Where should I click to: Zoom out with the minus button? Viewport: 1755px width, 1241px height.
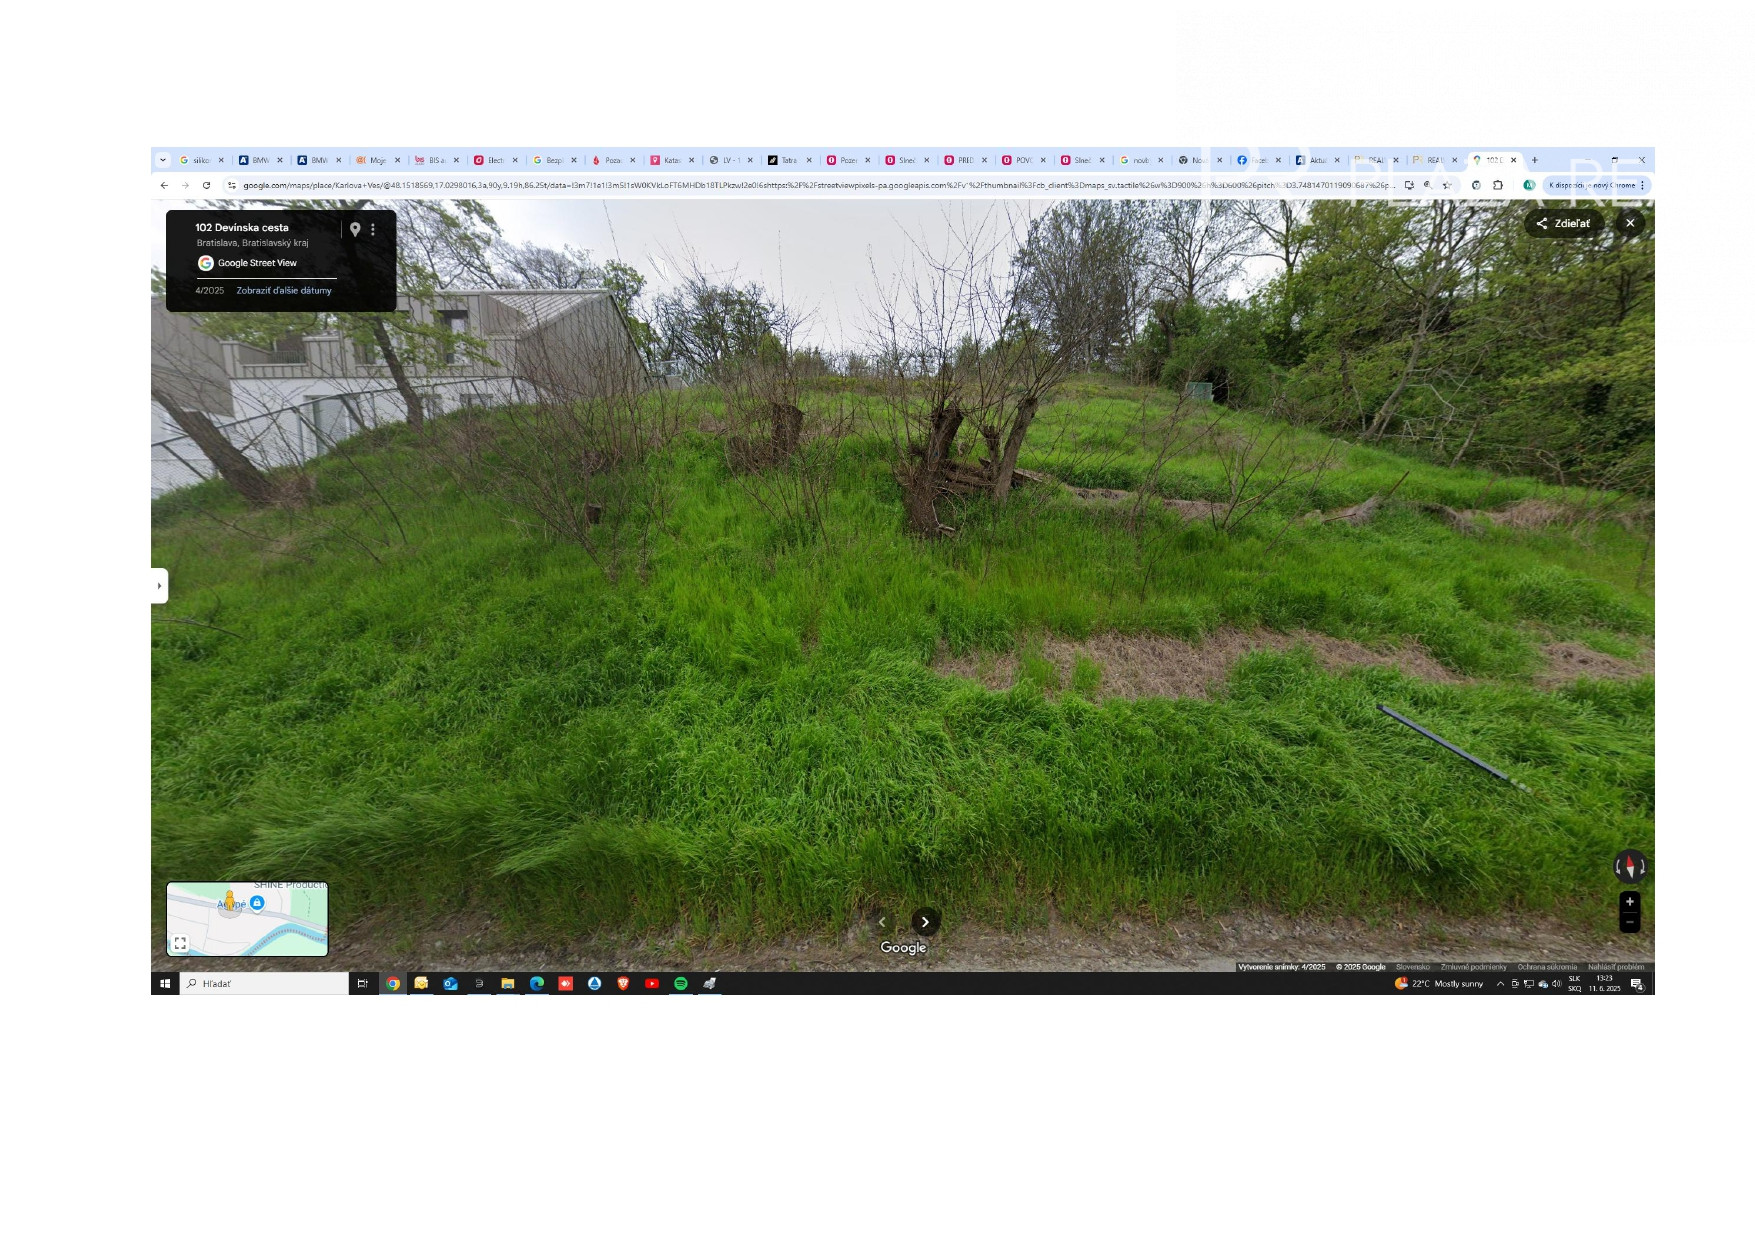tap(1629, 922)
